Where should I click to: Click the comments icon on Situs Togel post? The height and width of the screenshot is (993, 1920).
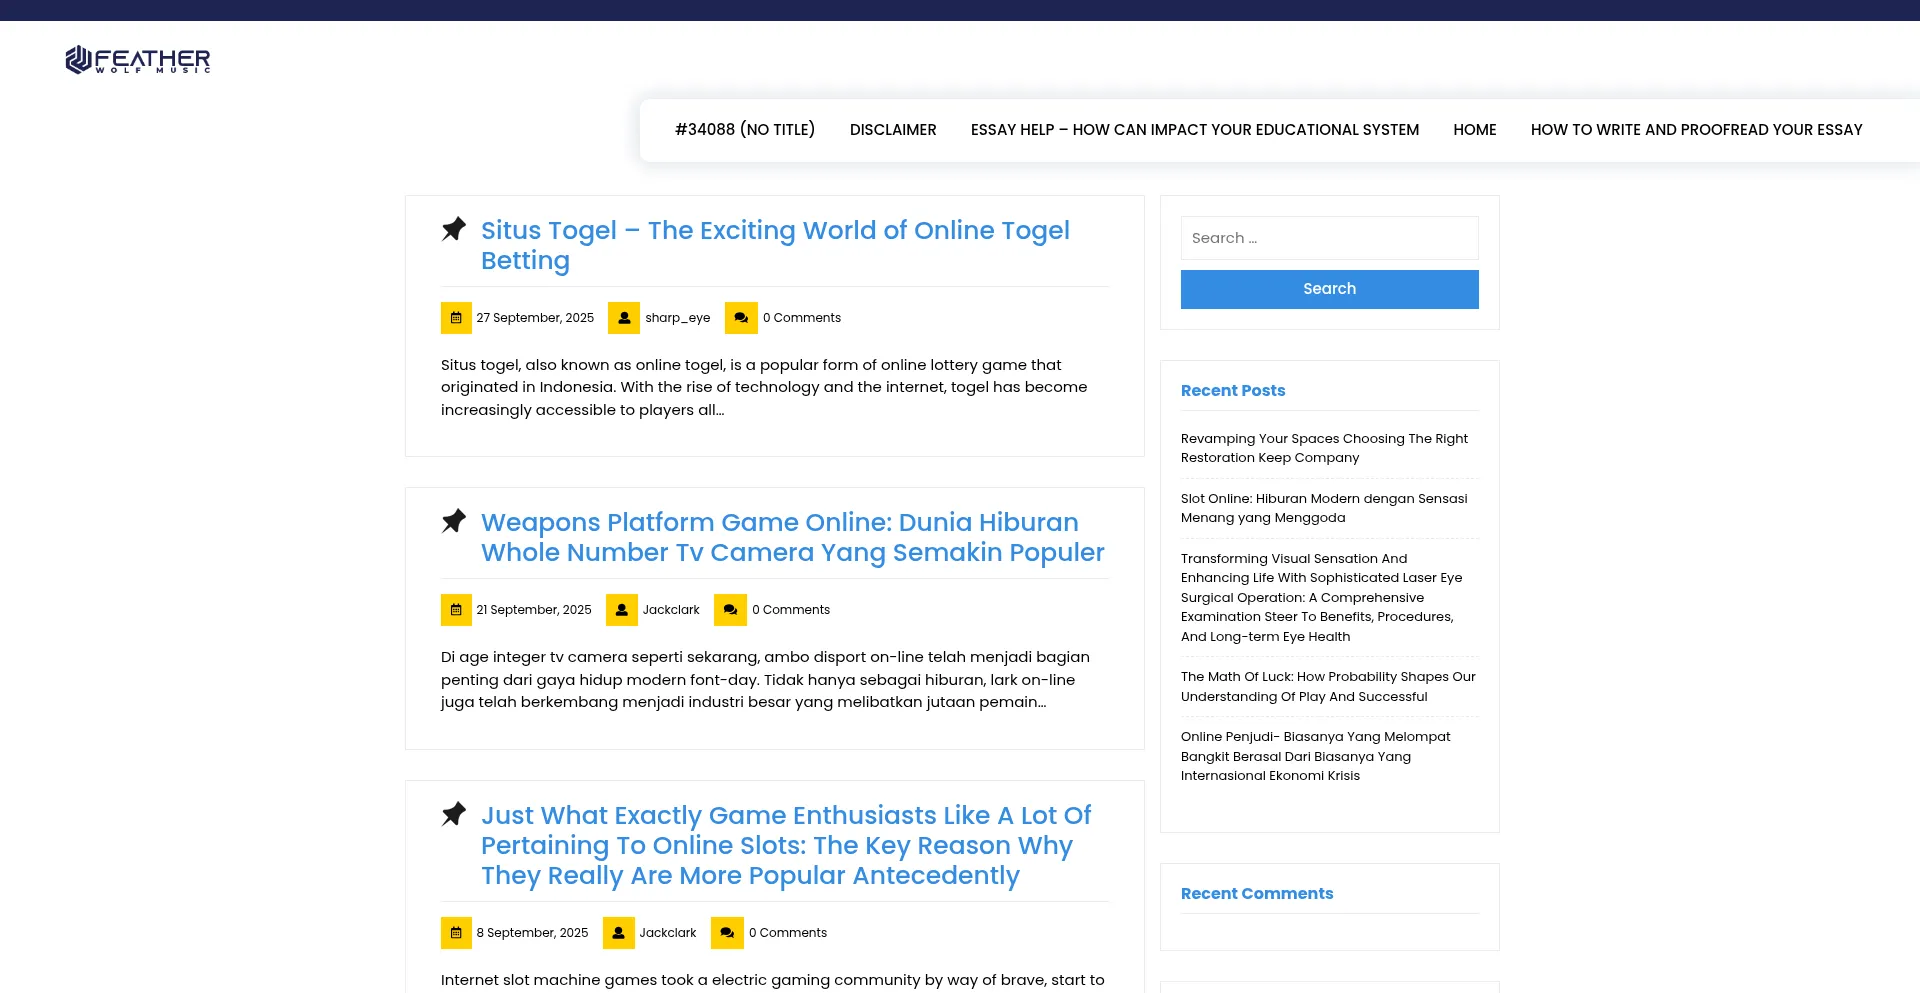point(741,318)
